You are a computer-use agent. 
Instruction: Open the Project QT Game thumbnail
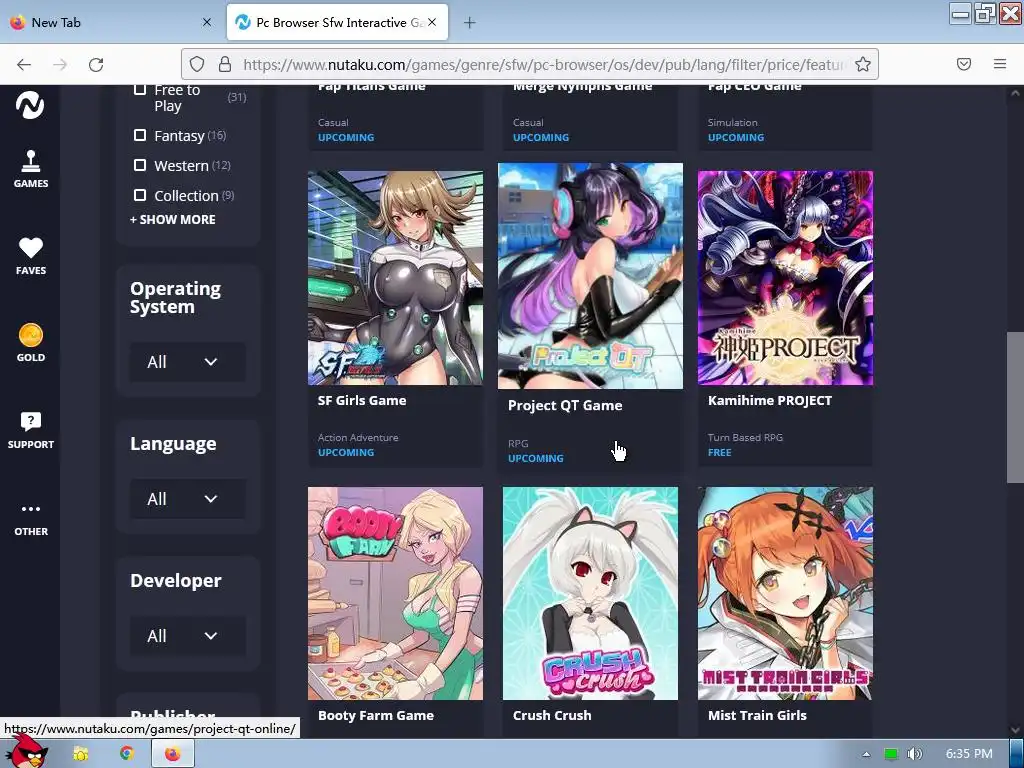tap(590, 276)
